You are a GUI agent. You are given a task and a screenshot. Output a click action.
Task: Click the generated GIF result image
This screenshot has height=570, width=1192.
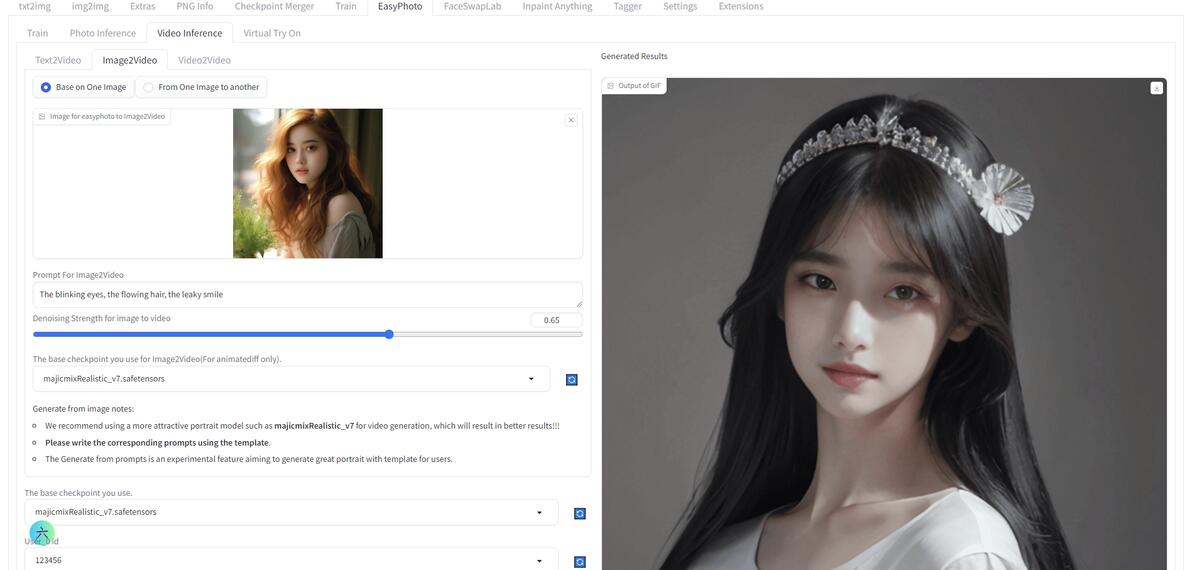pos(884,324)
